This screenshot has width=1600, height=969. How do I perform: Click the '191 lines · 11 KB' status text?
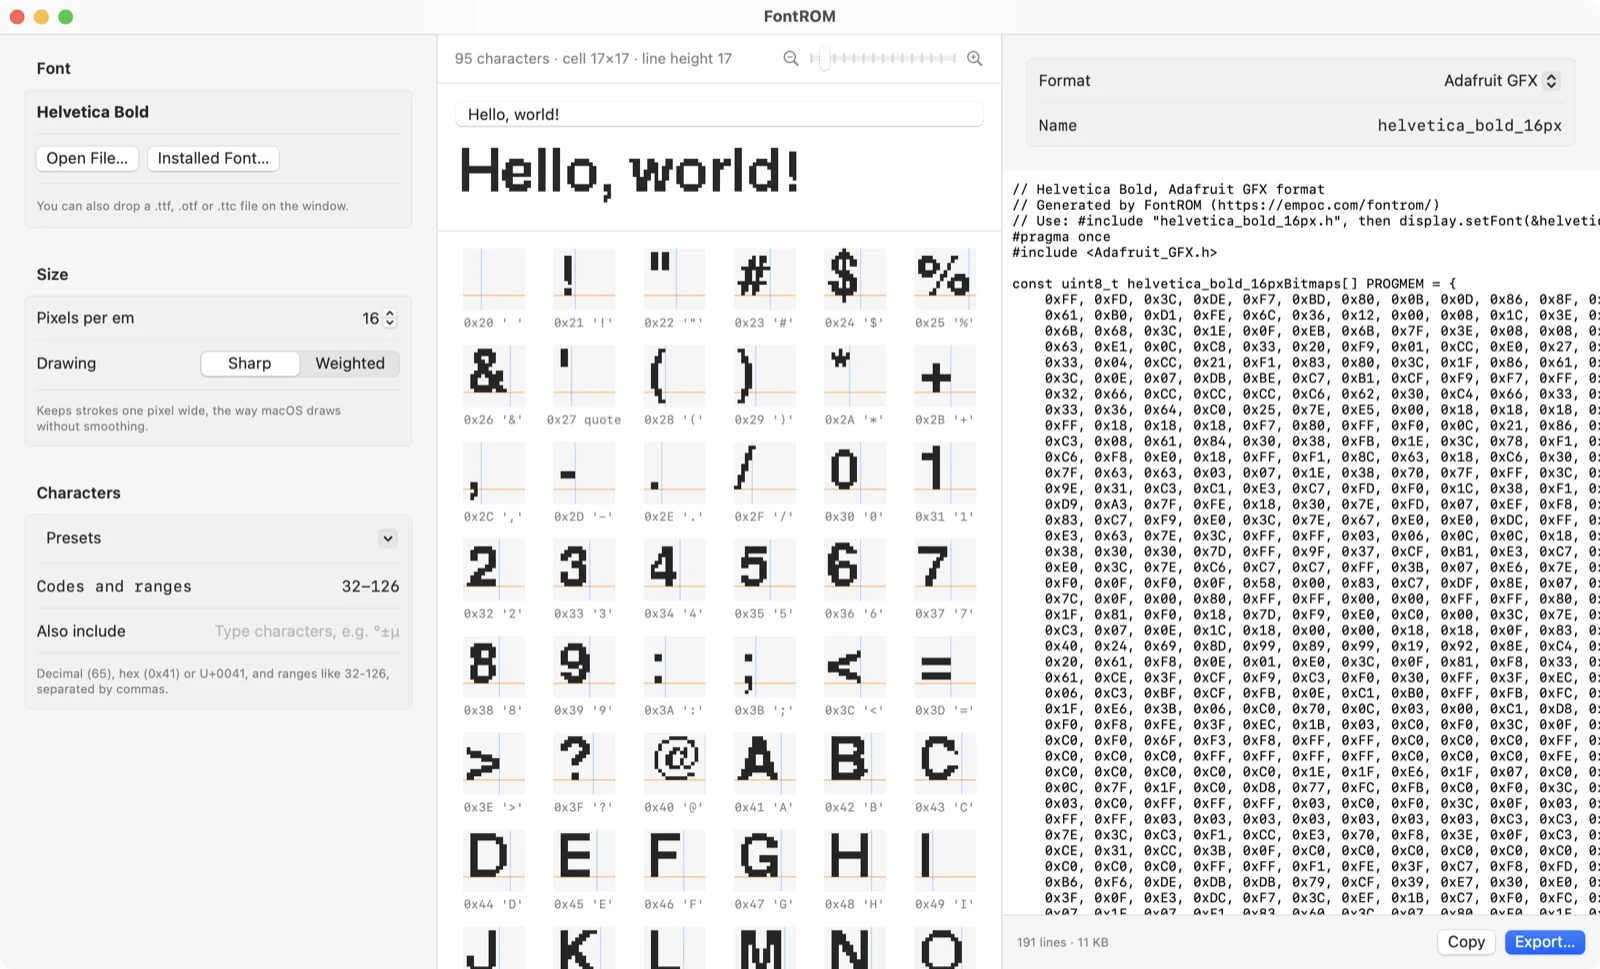click(x=1062, y=942)
